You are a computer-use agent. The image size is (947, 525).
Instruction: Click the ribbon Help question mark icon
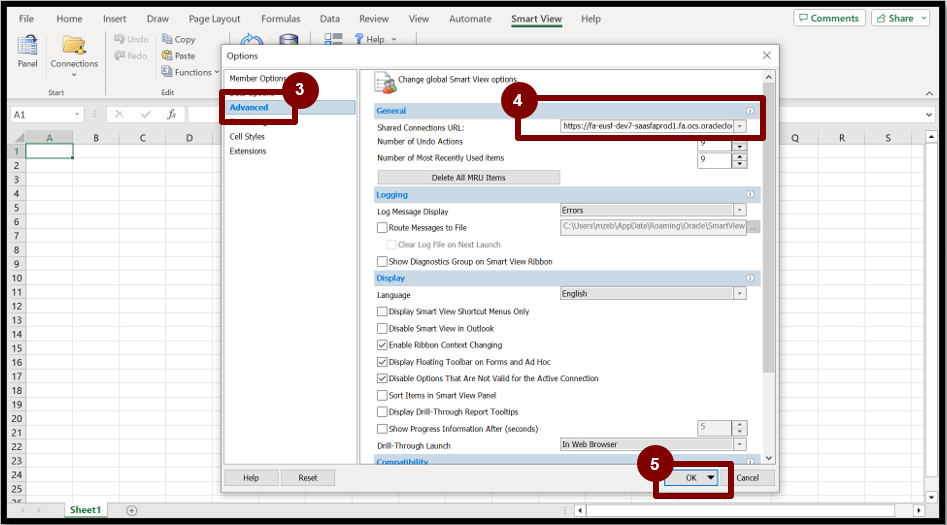(359, 39)
